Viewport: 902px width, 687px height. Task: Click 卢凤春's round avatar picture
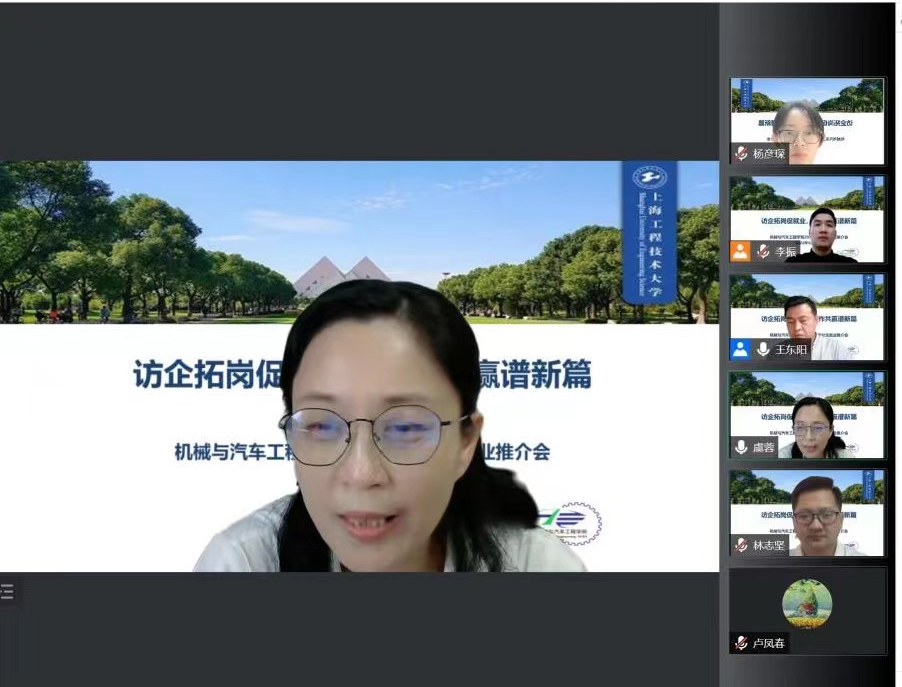(807, 604)
